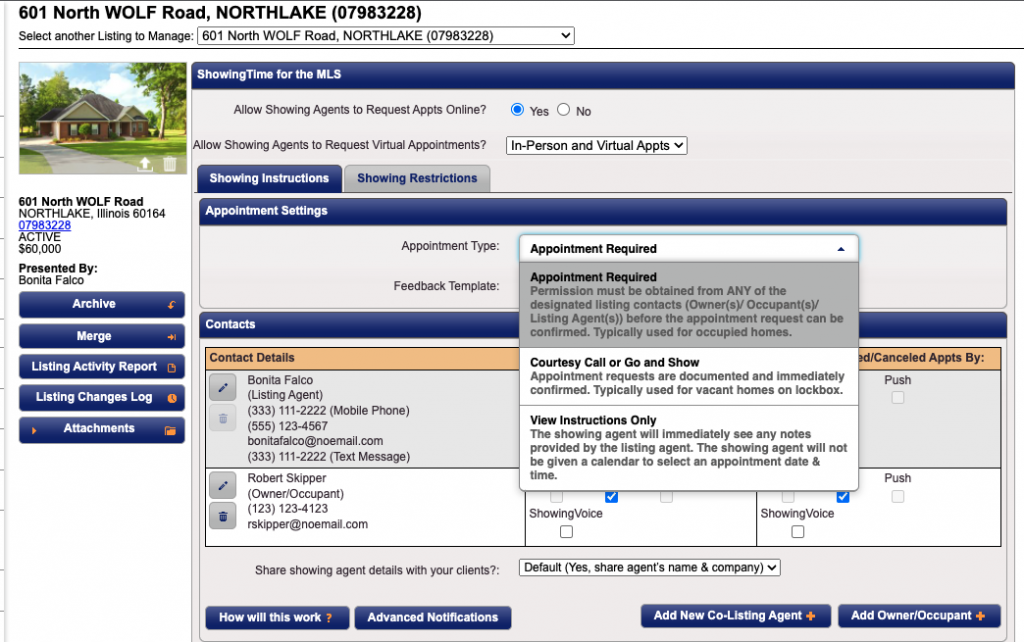Choose View Instructions Only option
The height and width of the screenshot is (642, 1024).
tap(689, 447)
